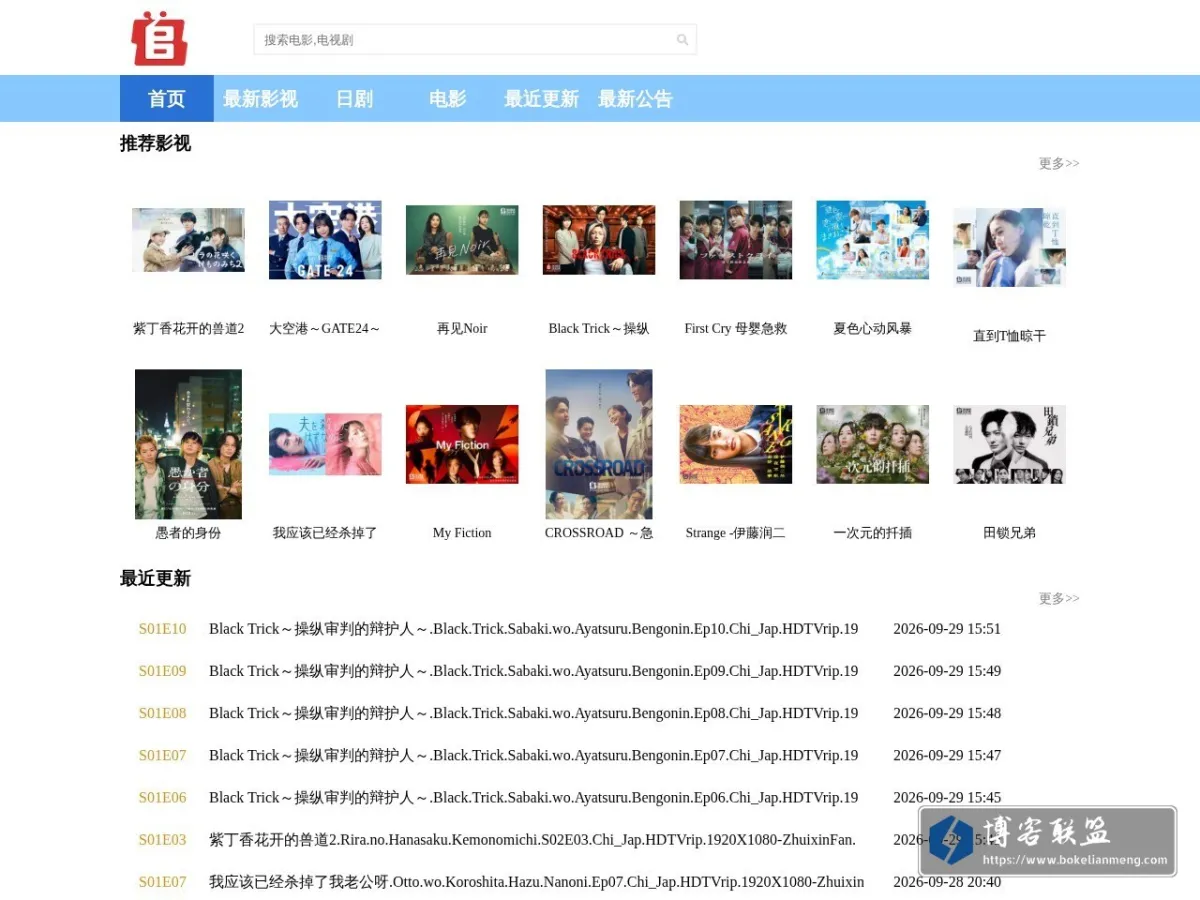Click the red site logo
This screenshot has width=1200, height=900.
(x=159, y=38)
